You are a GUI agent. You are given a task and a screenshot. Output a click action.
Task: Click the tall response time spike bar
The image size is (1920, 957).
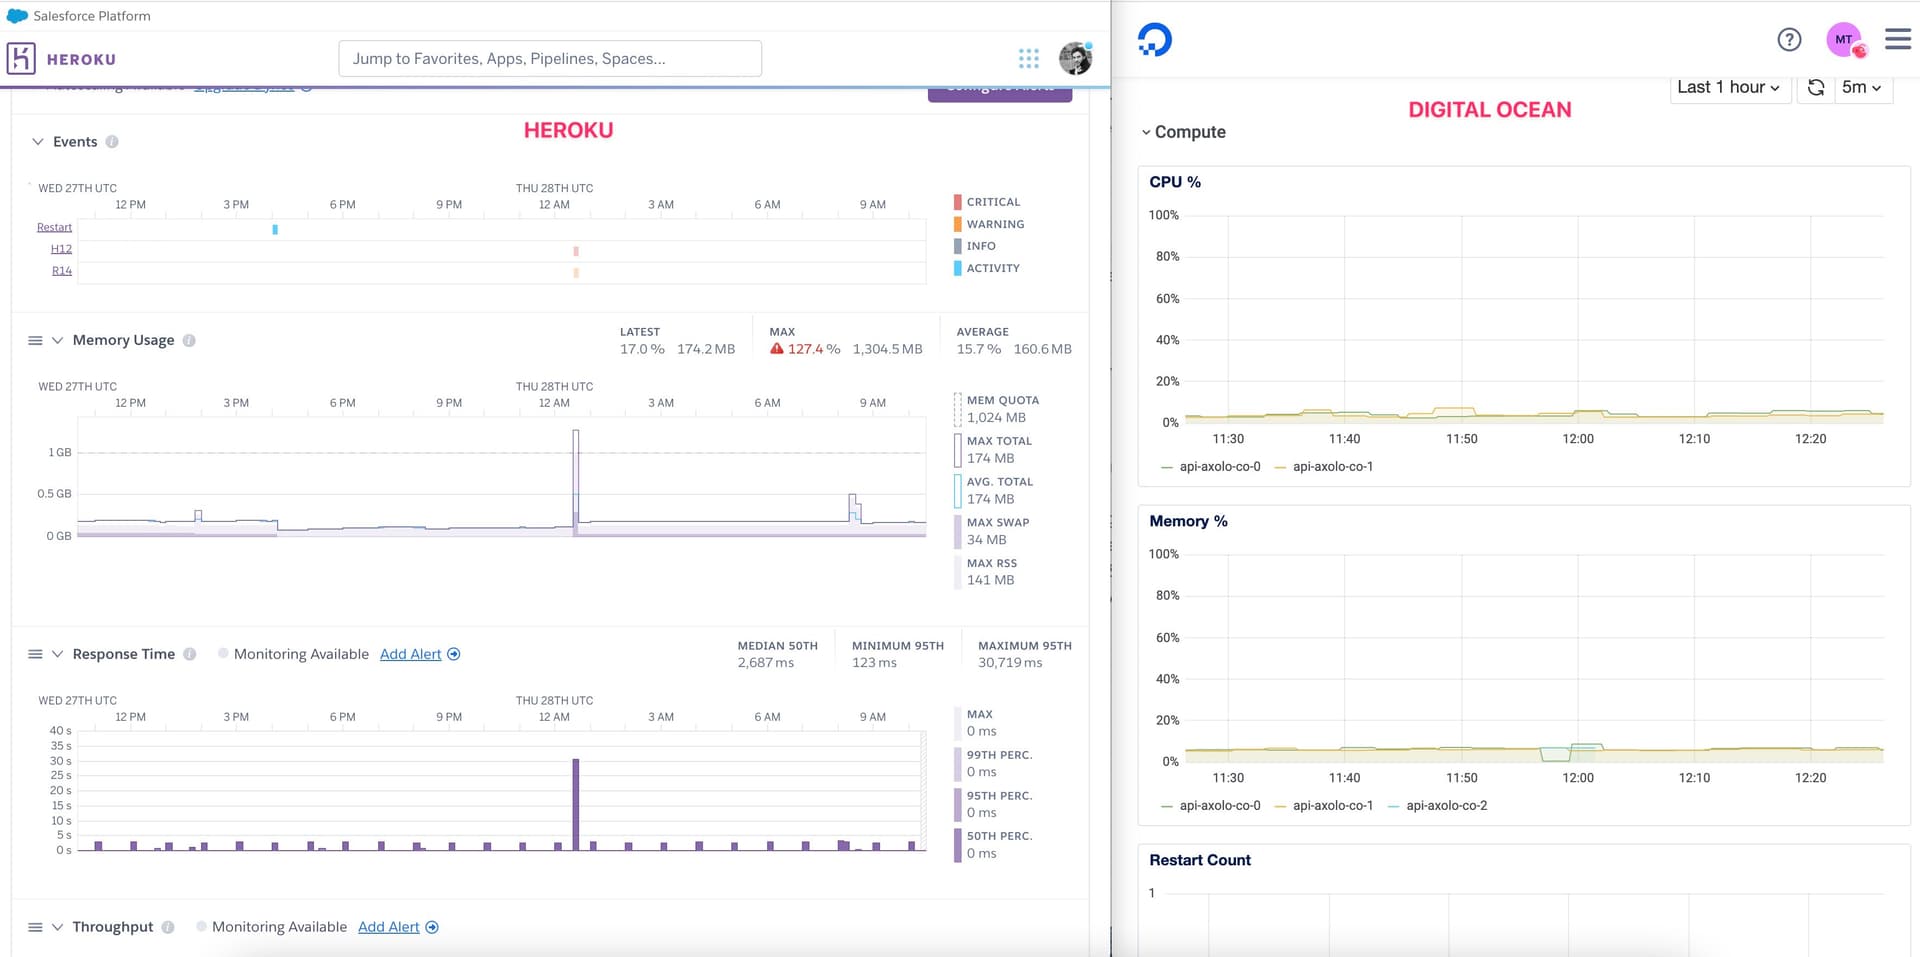[576, 804]
